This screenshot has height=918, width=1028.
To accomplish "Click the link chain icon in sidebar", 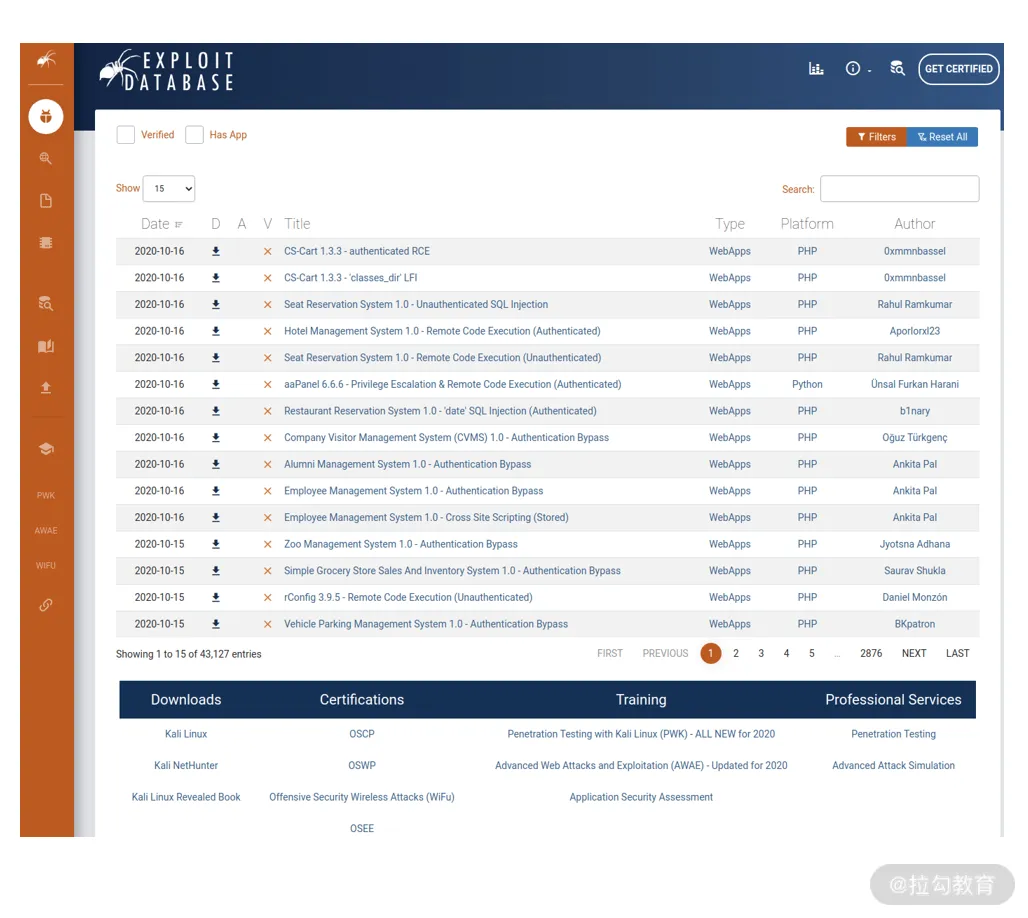I will (x=46, y=605).
